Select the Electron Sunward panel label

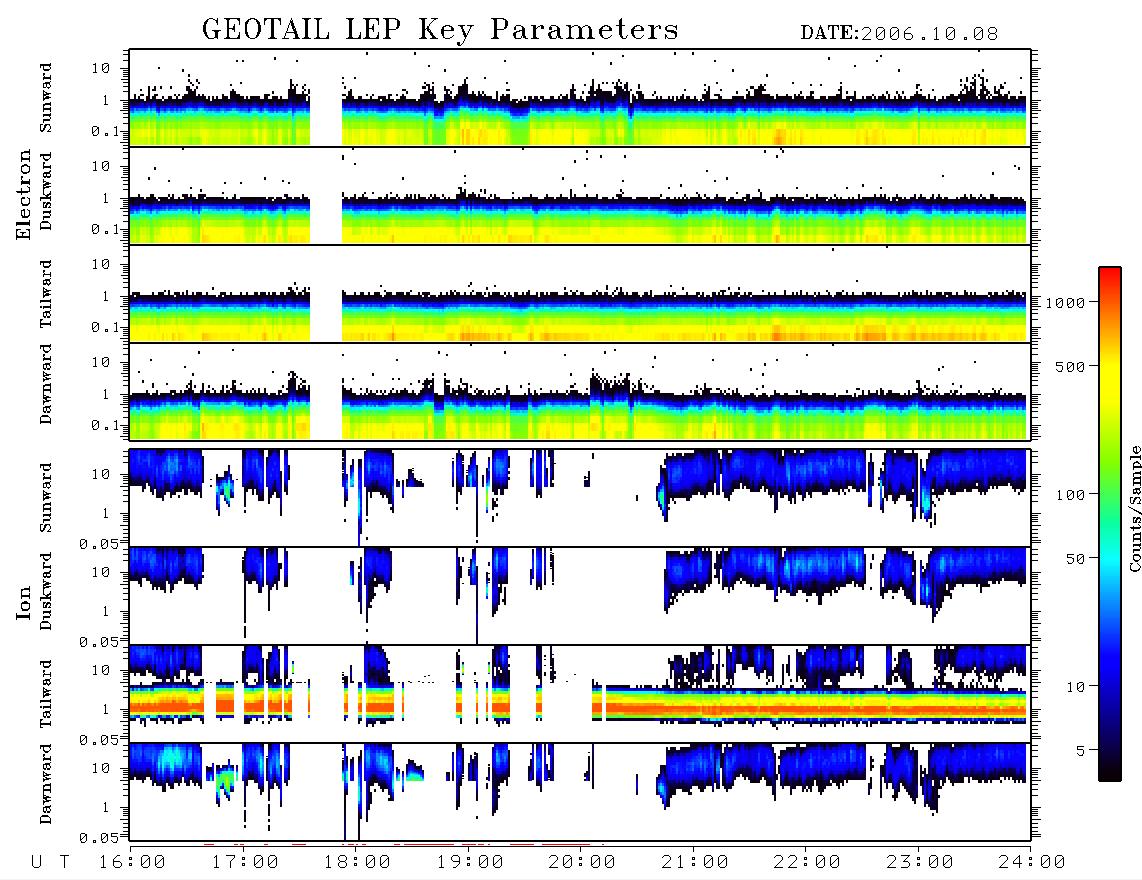46,98
